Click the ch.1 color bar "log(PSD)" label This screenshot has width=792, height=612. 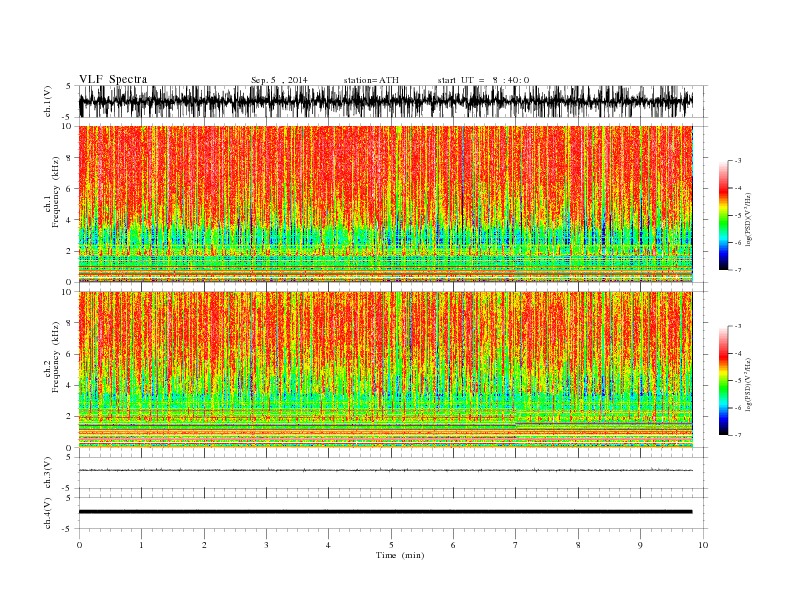pos(749,220)
